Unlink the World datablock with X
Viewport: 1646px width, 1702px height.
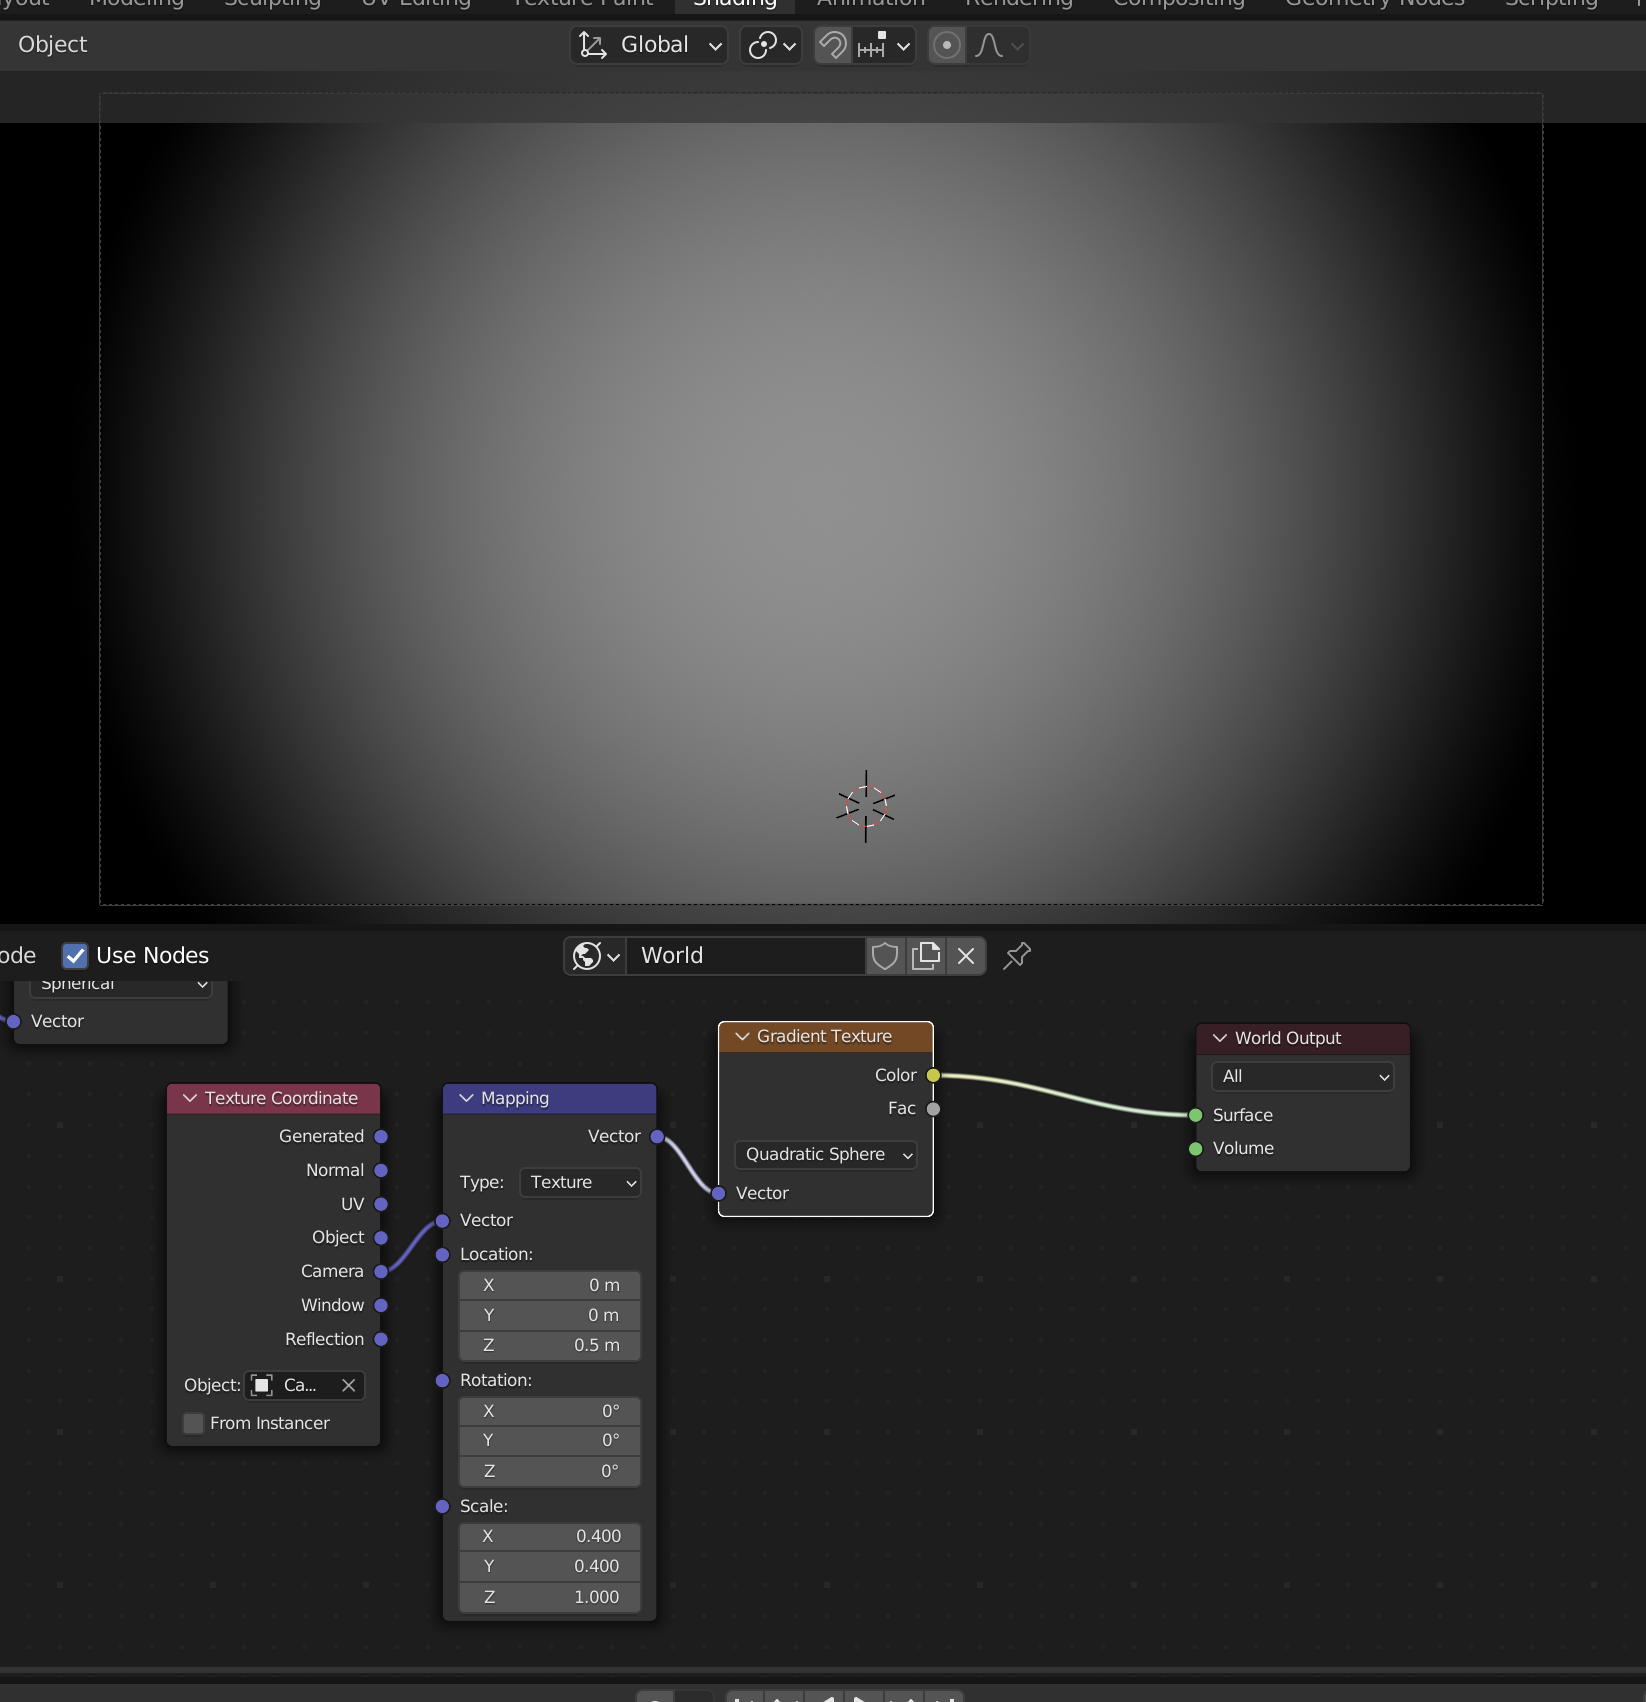[x=966, y=956]
